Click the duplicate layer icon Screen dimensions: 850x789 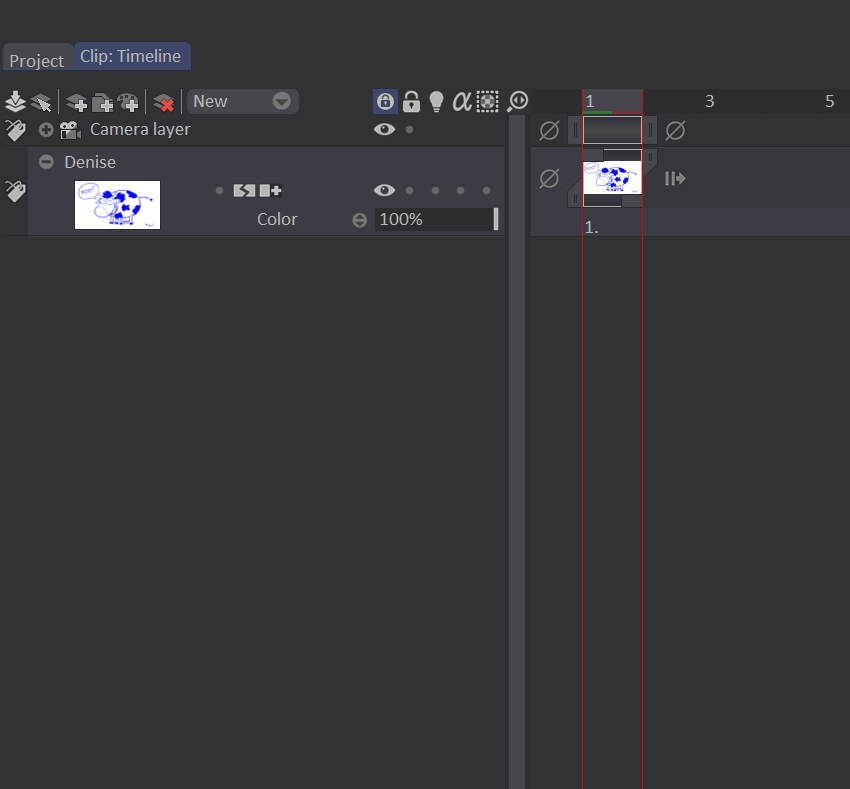pos(103,101)
